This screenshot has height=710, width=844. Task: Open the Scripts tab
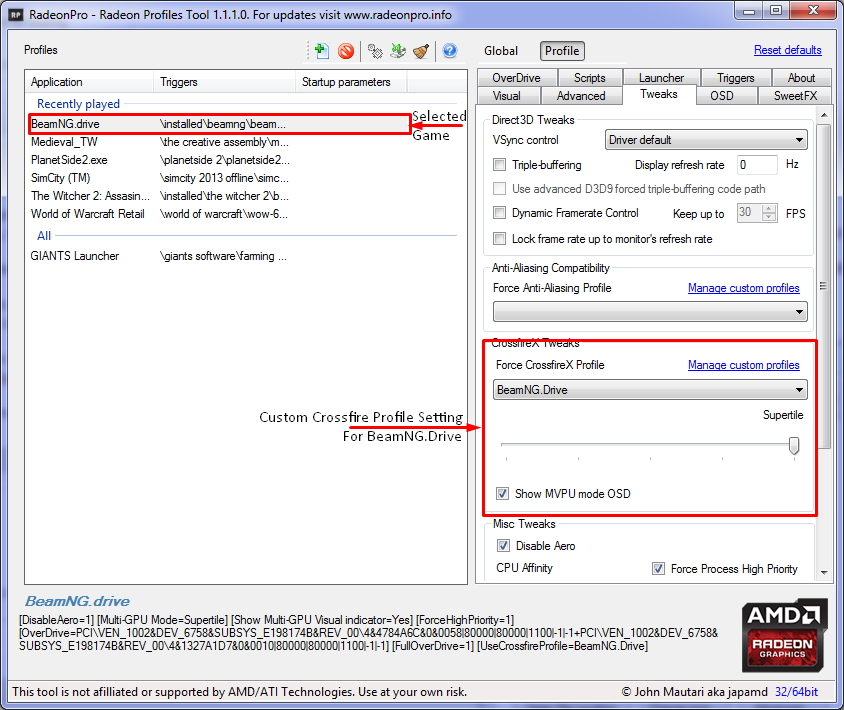coord(590,78)
